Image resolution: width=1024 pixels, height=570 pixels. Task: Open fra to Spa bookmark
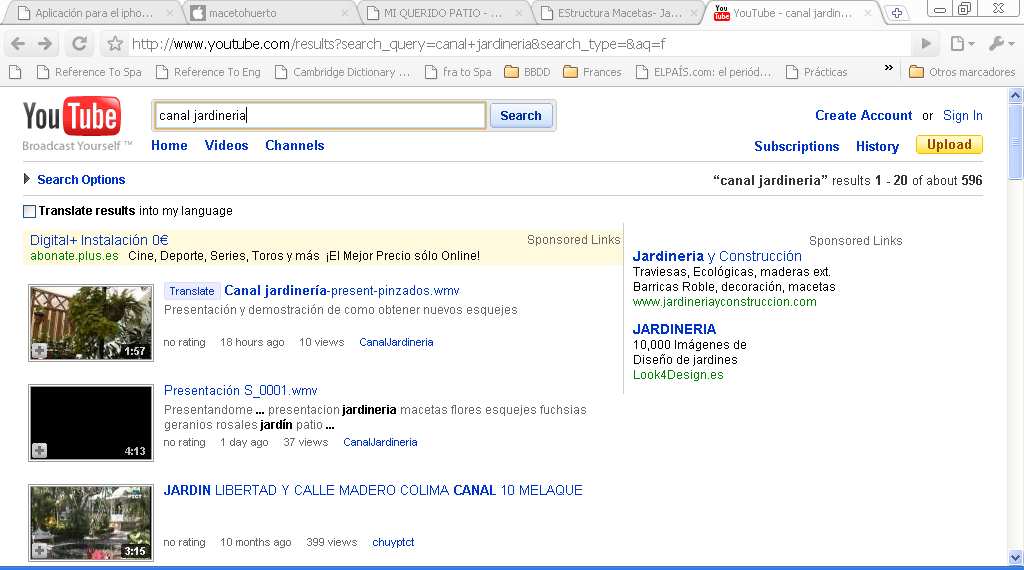pos(458,72)
